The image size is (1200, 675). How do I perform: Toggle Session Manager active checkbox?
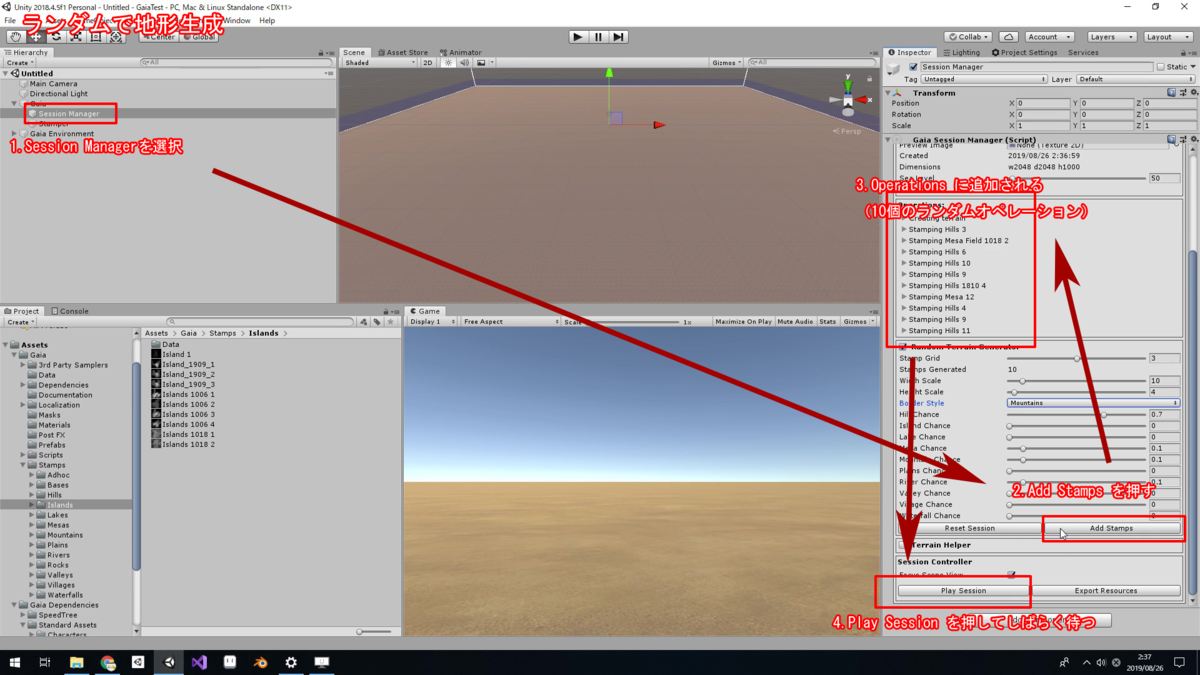tap(913, 67)
